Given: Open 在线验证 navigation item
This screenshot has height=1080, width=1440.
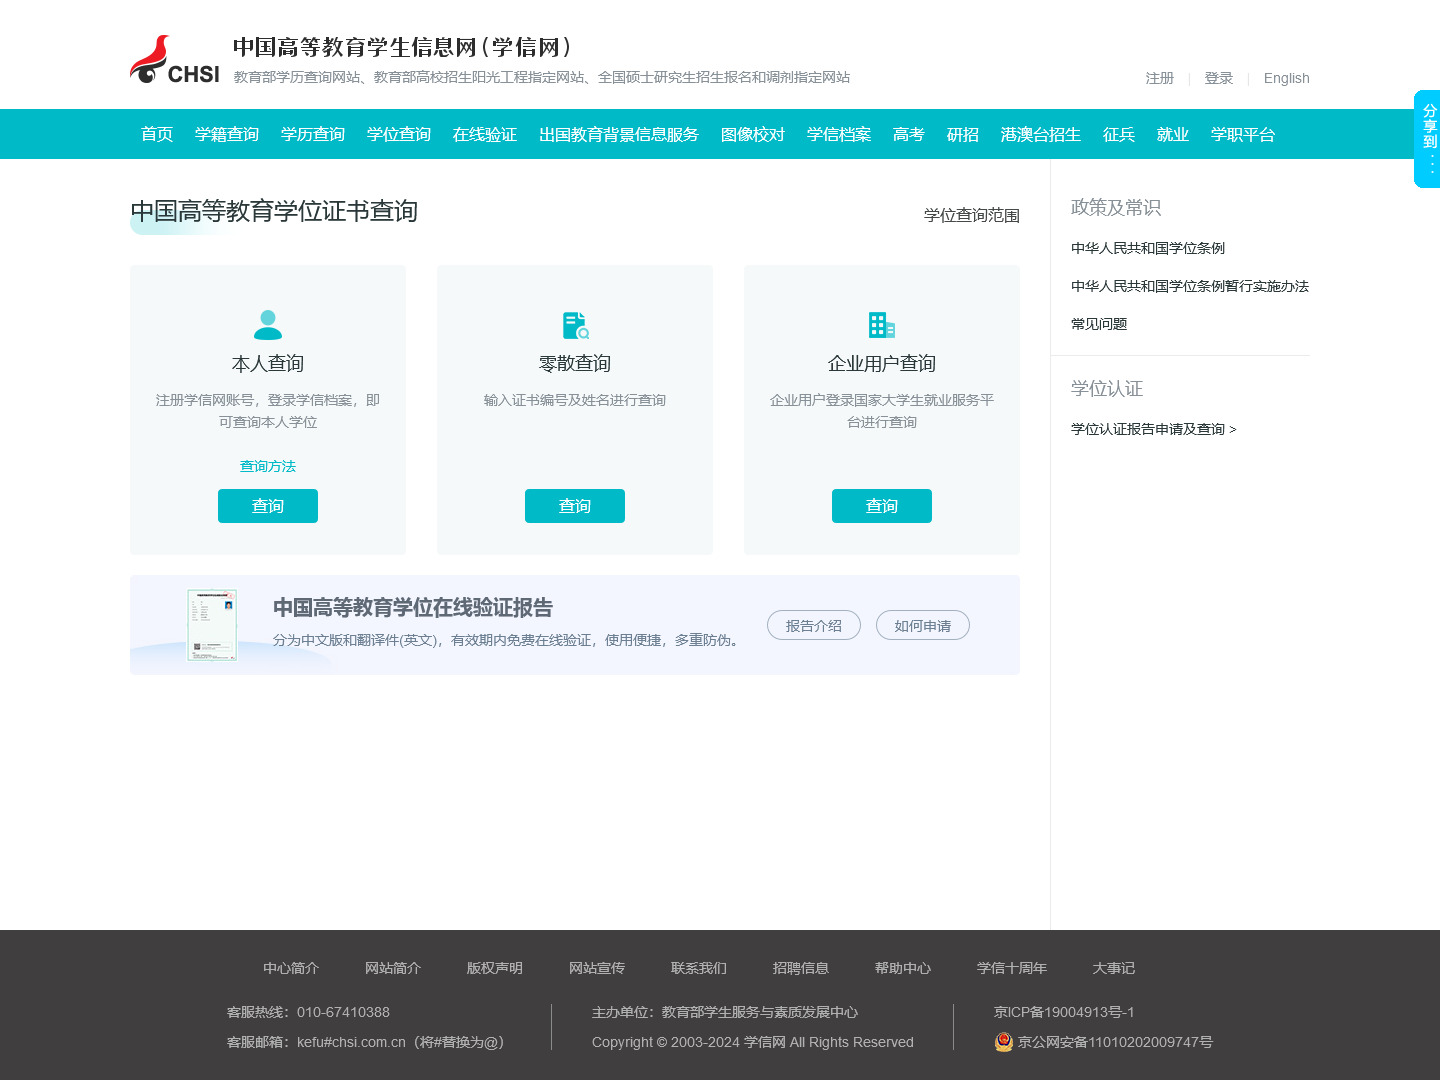Looking at the screenshot, I should coord(485,134).
